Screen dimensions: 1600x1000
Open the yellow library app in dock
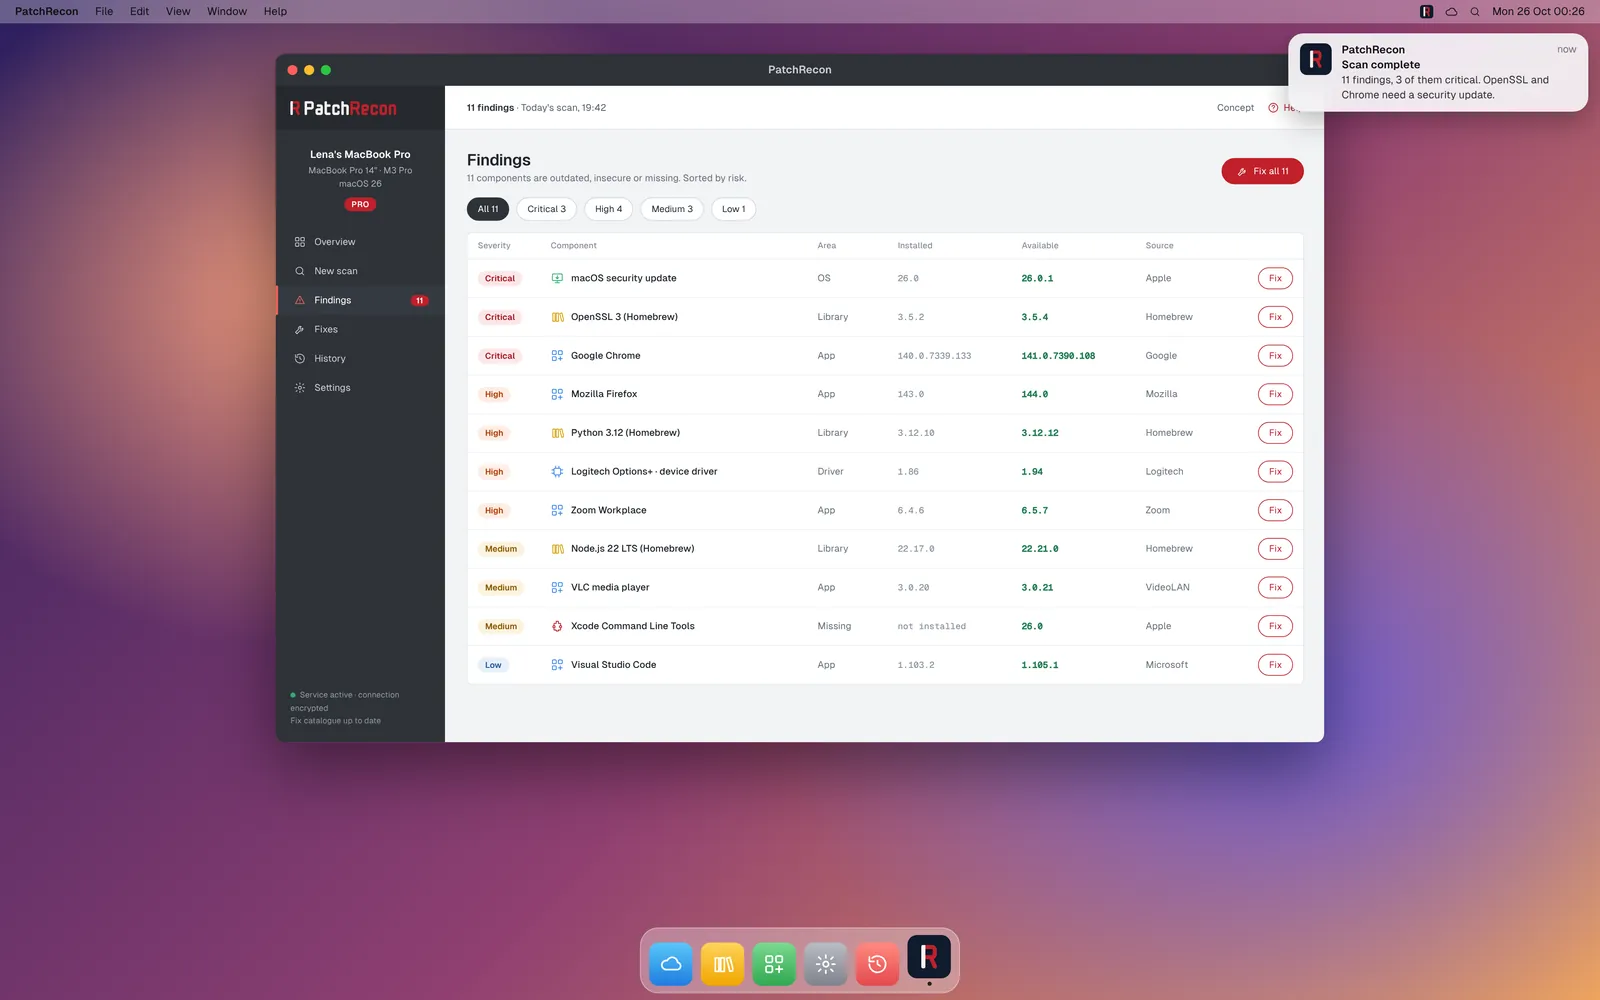pyautogui.click(x=723, y=964)
